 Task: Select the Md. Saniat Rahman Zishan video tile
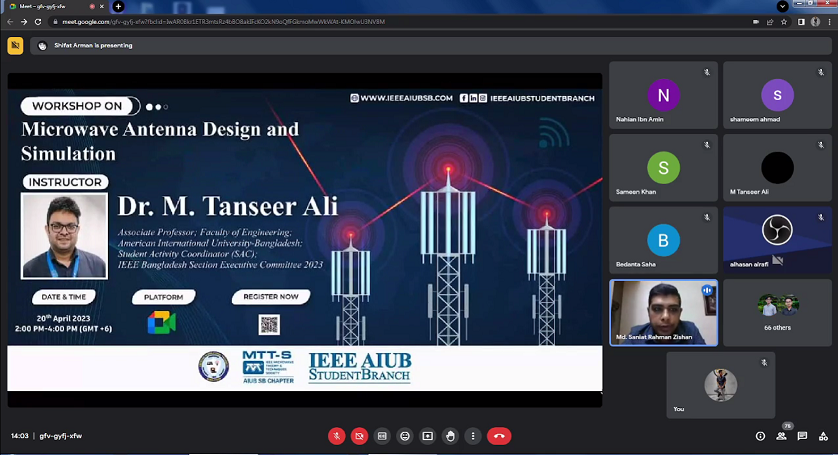[663, 312]
